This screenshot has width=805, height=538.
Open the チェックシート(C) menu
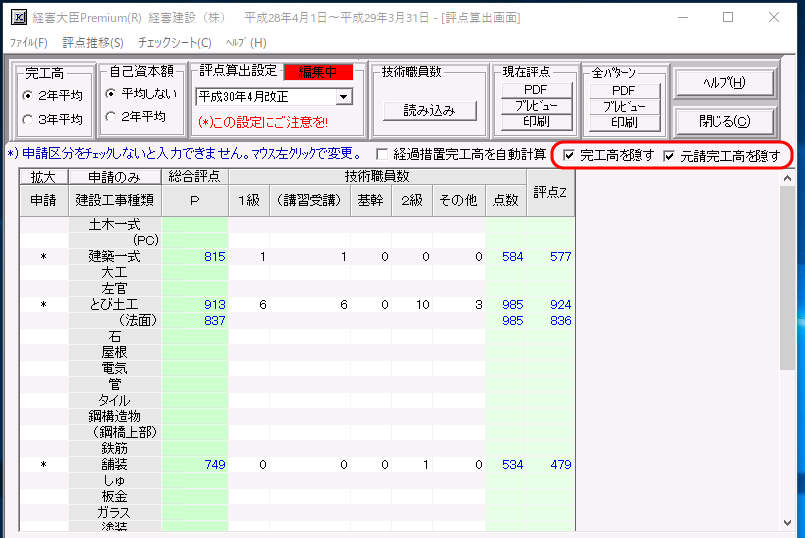tap(175, 43)
